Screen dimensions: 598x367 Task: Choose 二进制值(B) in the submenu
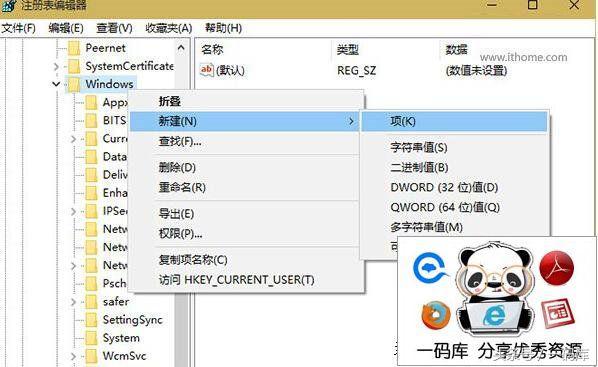(x=454, y=167)
